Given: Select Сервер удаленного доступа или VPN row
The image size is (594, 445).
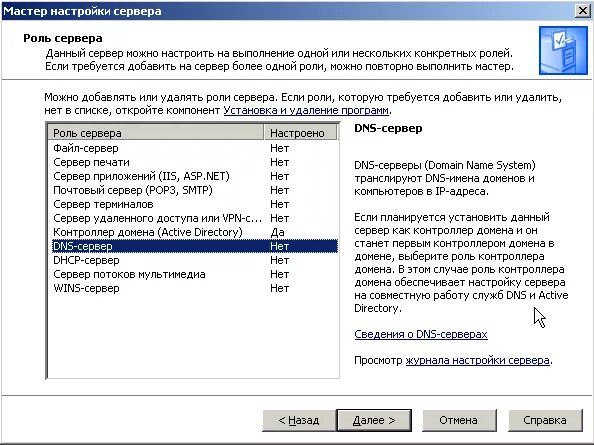Looking at the screenshot, I should click(x=194, y=219).
